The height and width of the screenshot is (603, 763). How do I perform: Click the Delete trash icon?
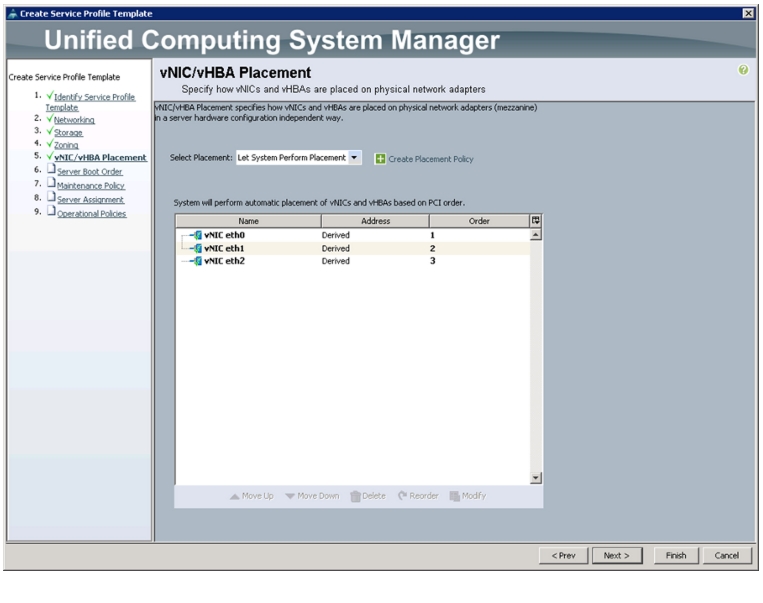[x=355, y=496]
